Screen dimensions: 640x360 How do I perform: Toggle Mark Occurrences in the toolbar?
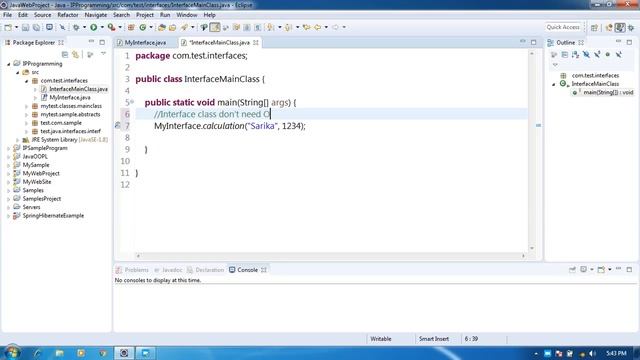[x=215, y=27]
